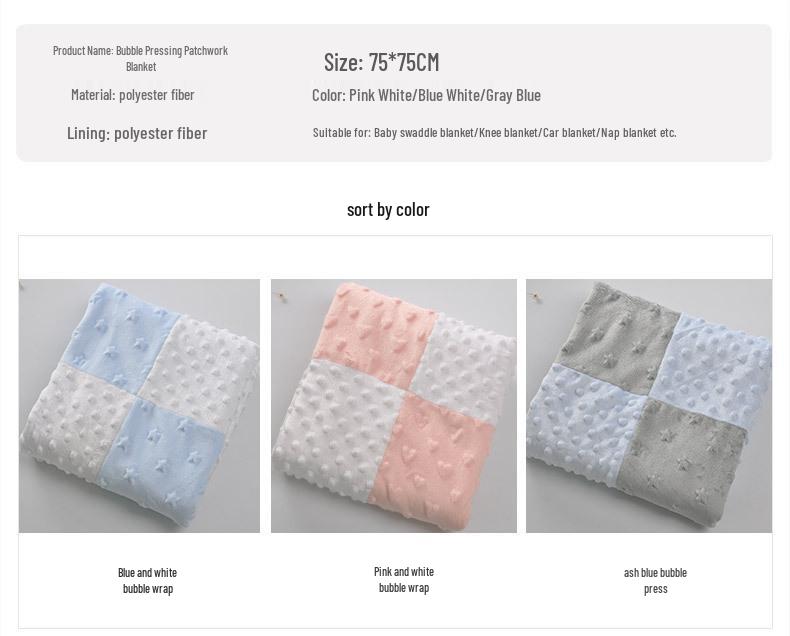Open the blue and white blanket photo
This screenshot has height=636, width=790.
[139, 405]
